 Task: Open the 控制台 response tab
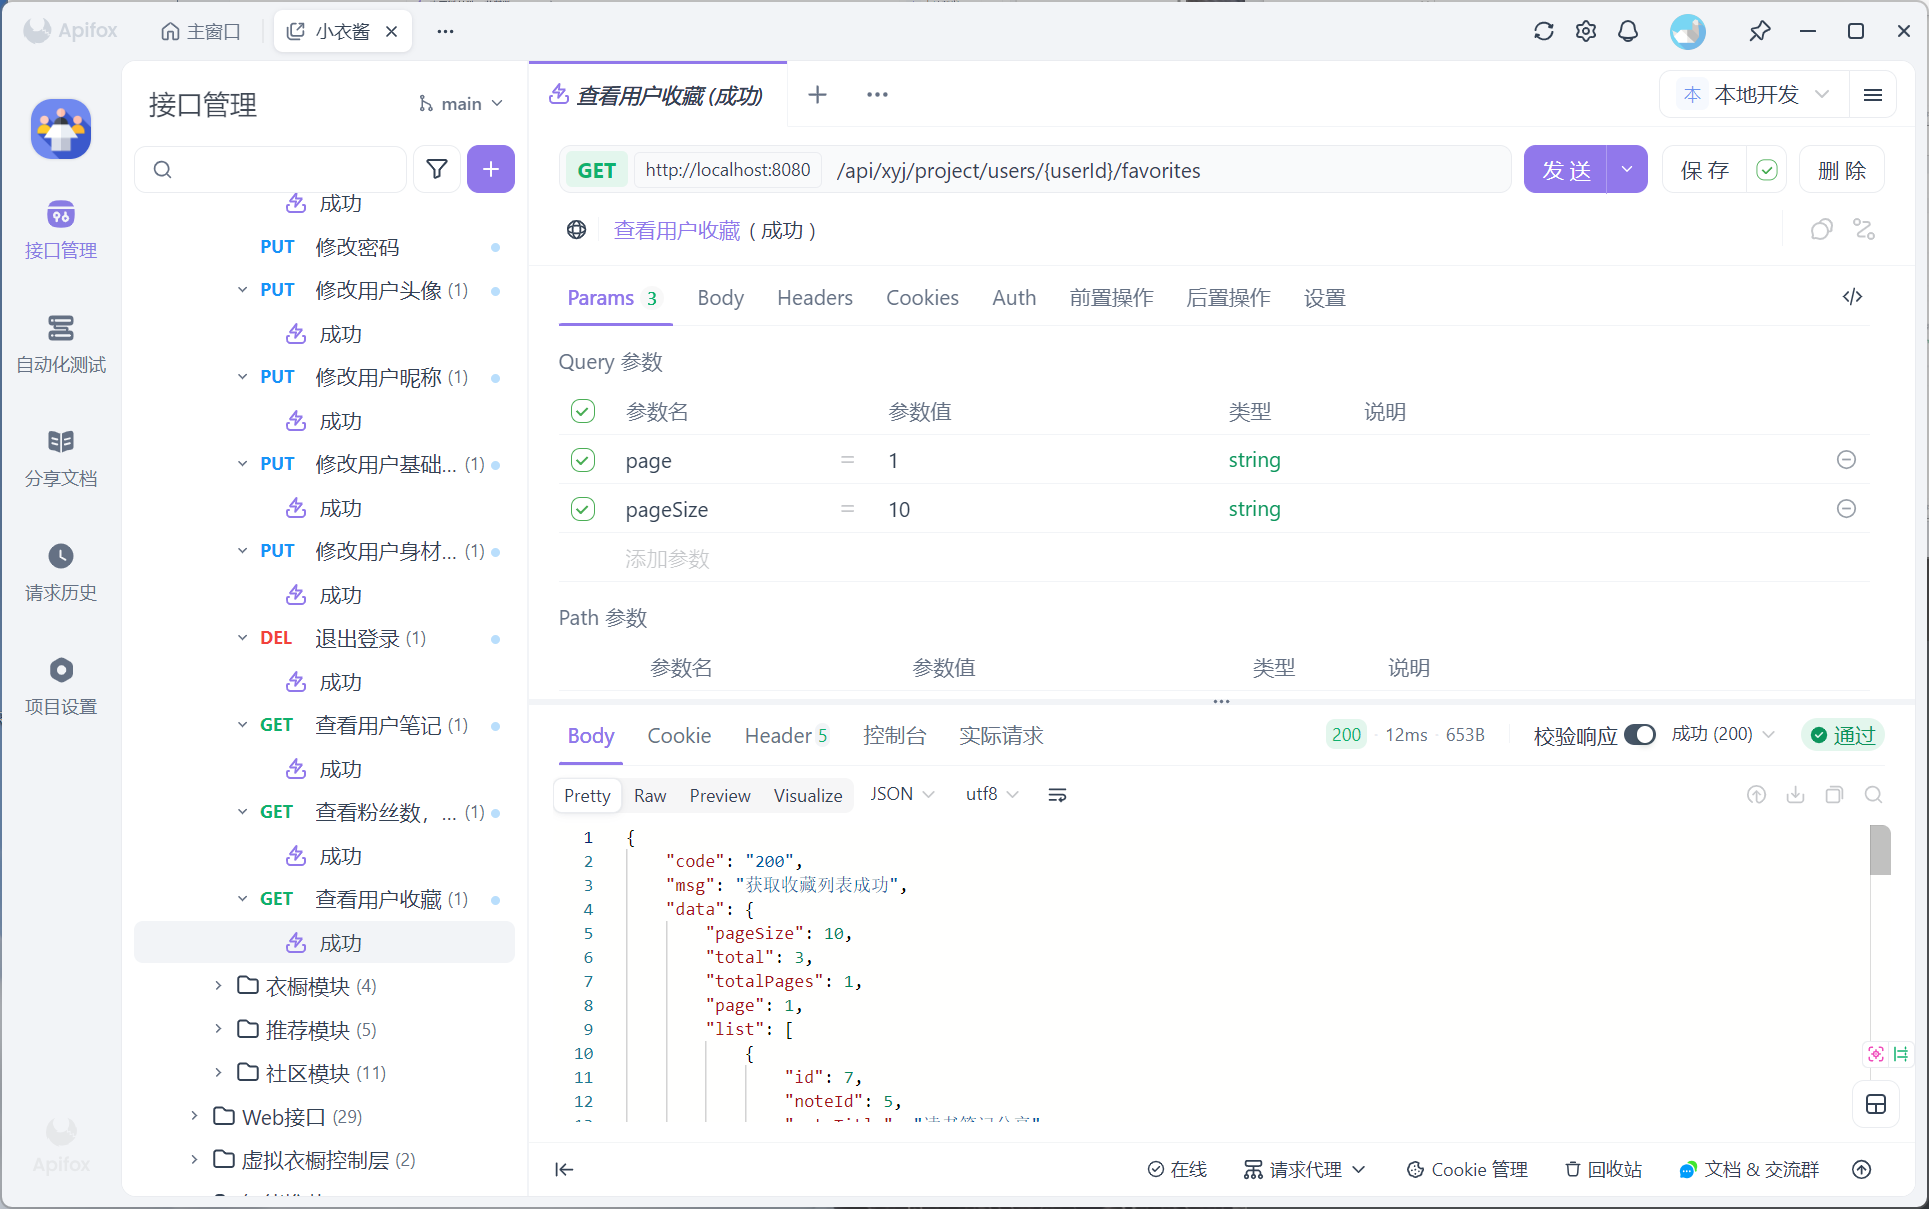pos(894,736)
